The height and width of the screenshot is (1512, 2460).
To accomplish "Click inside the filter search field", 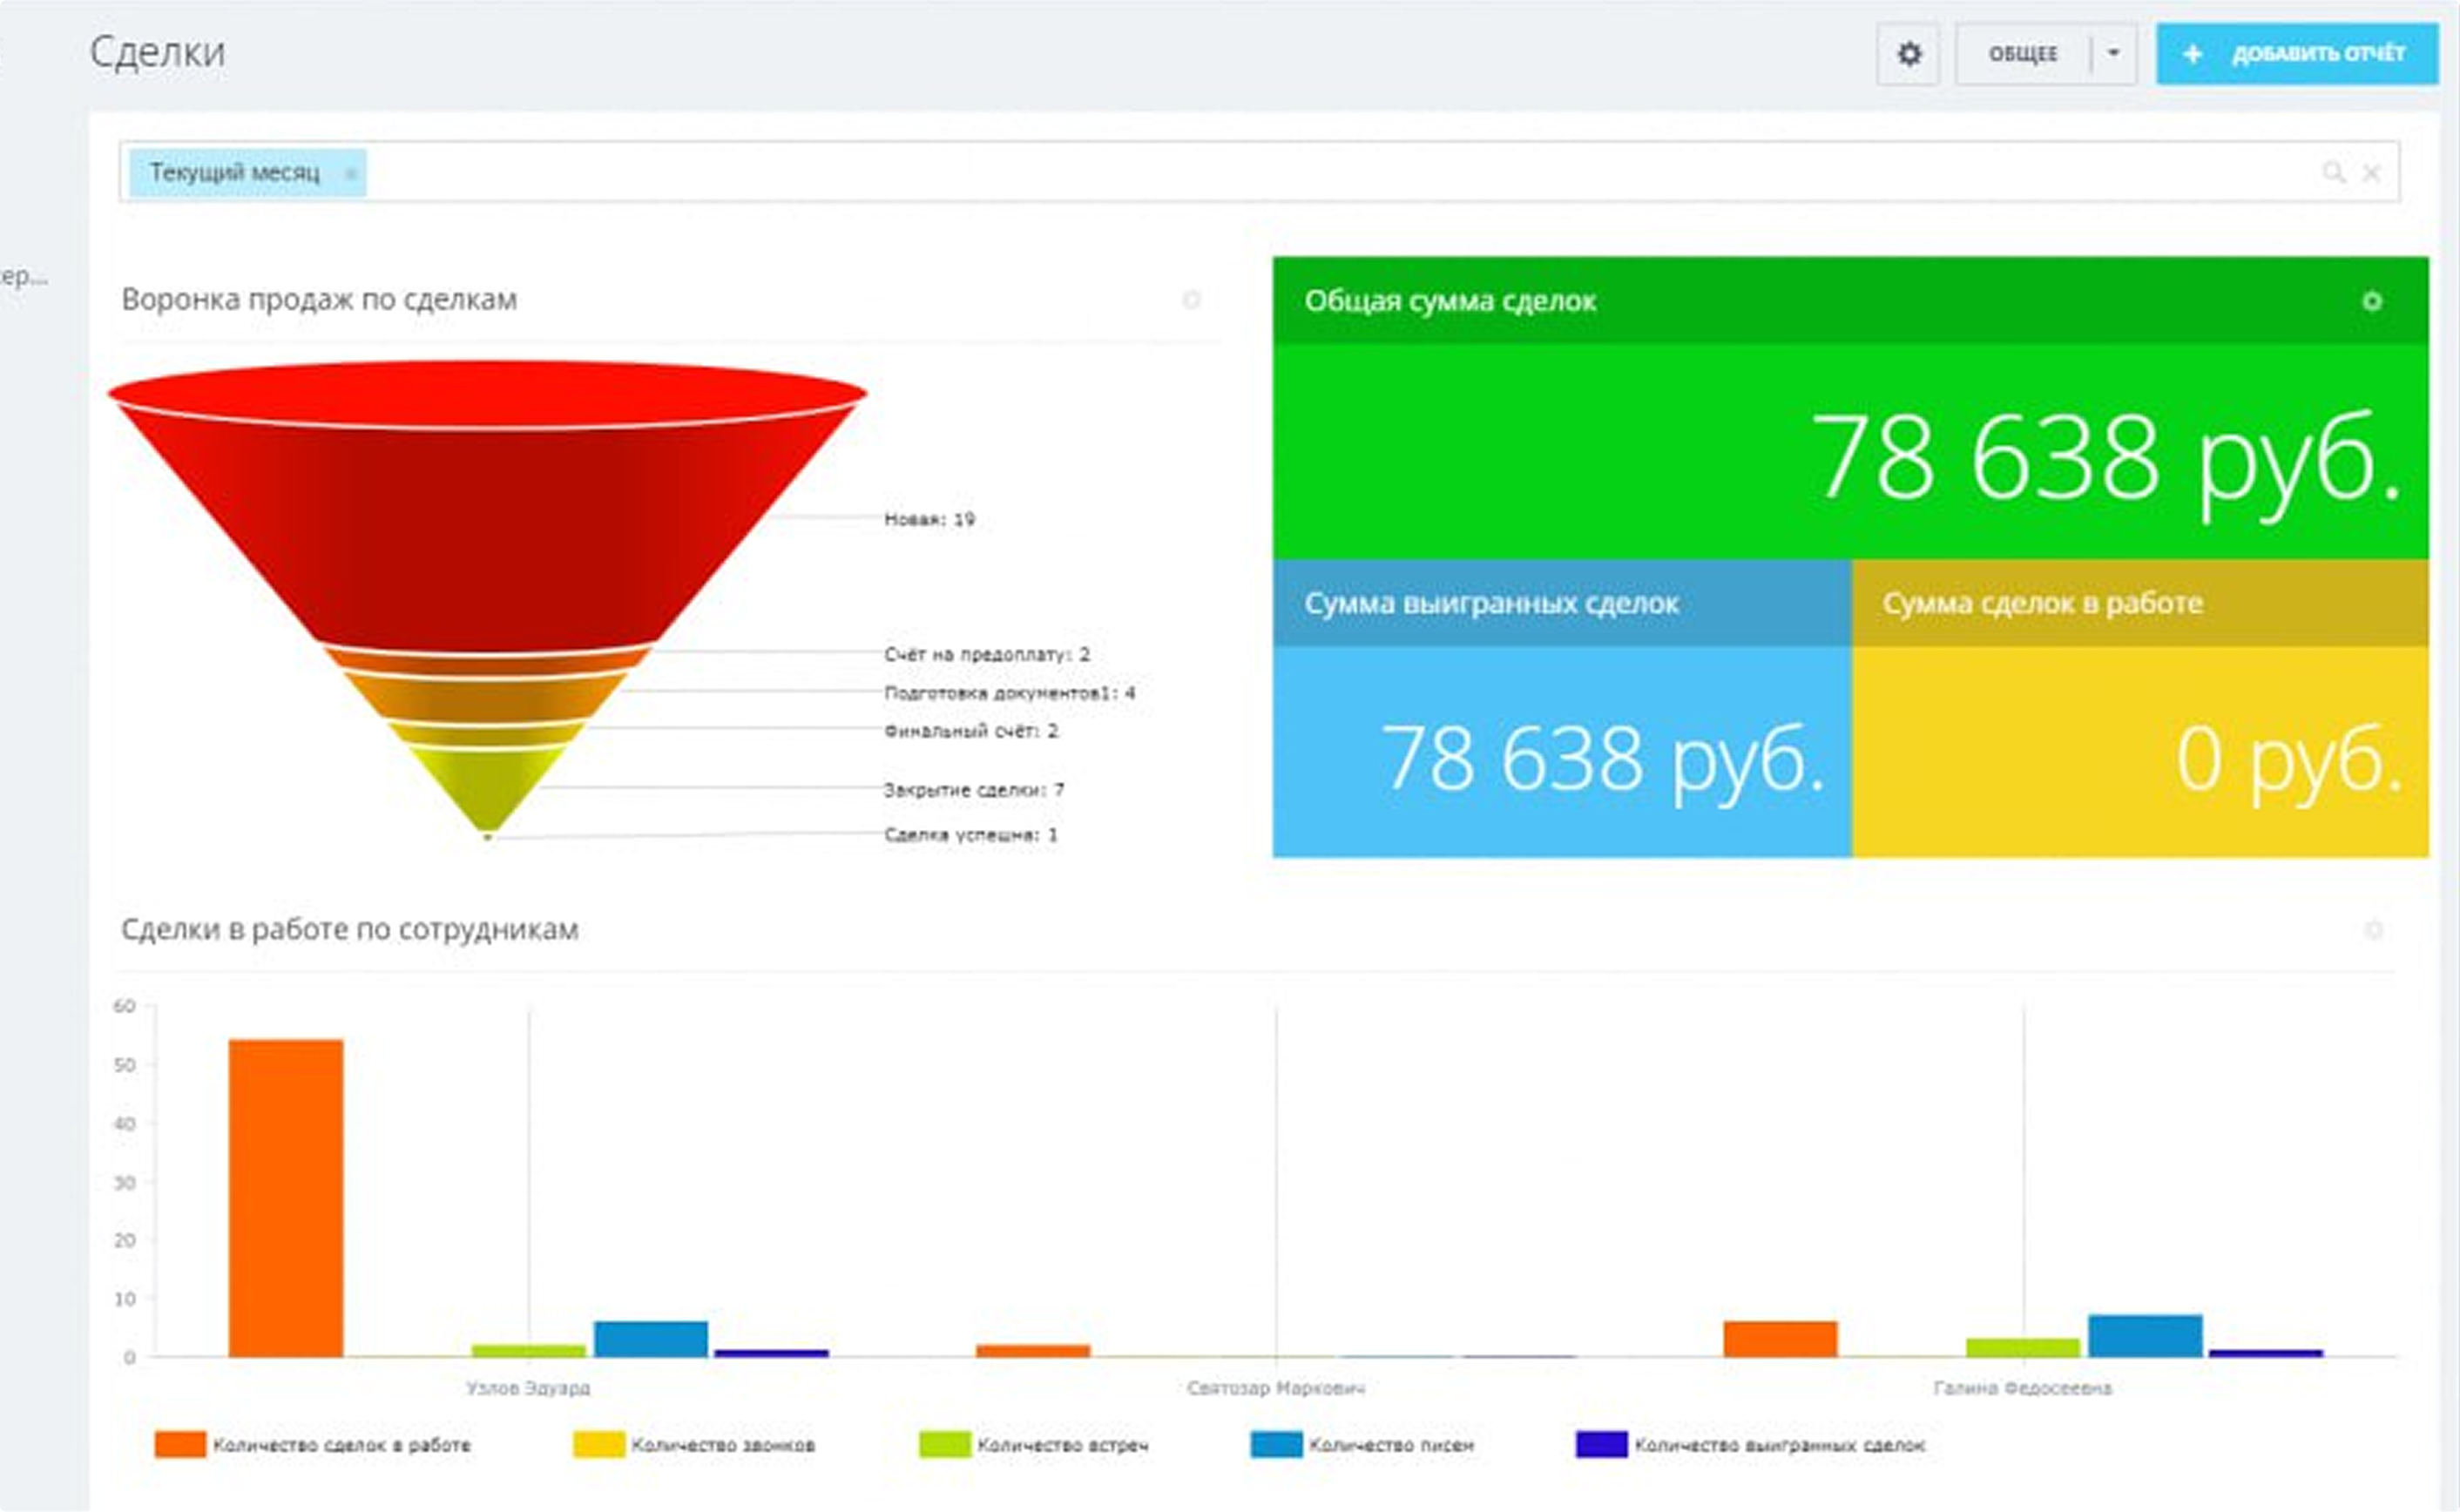I will [1300, 173].
